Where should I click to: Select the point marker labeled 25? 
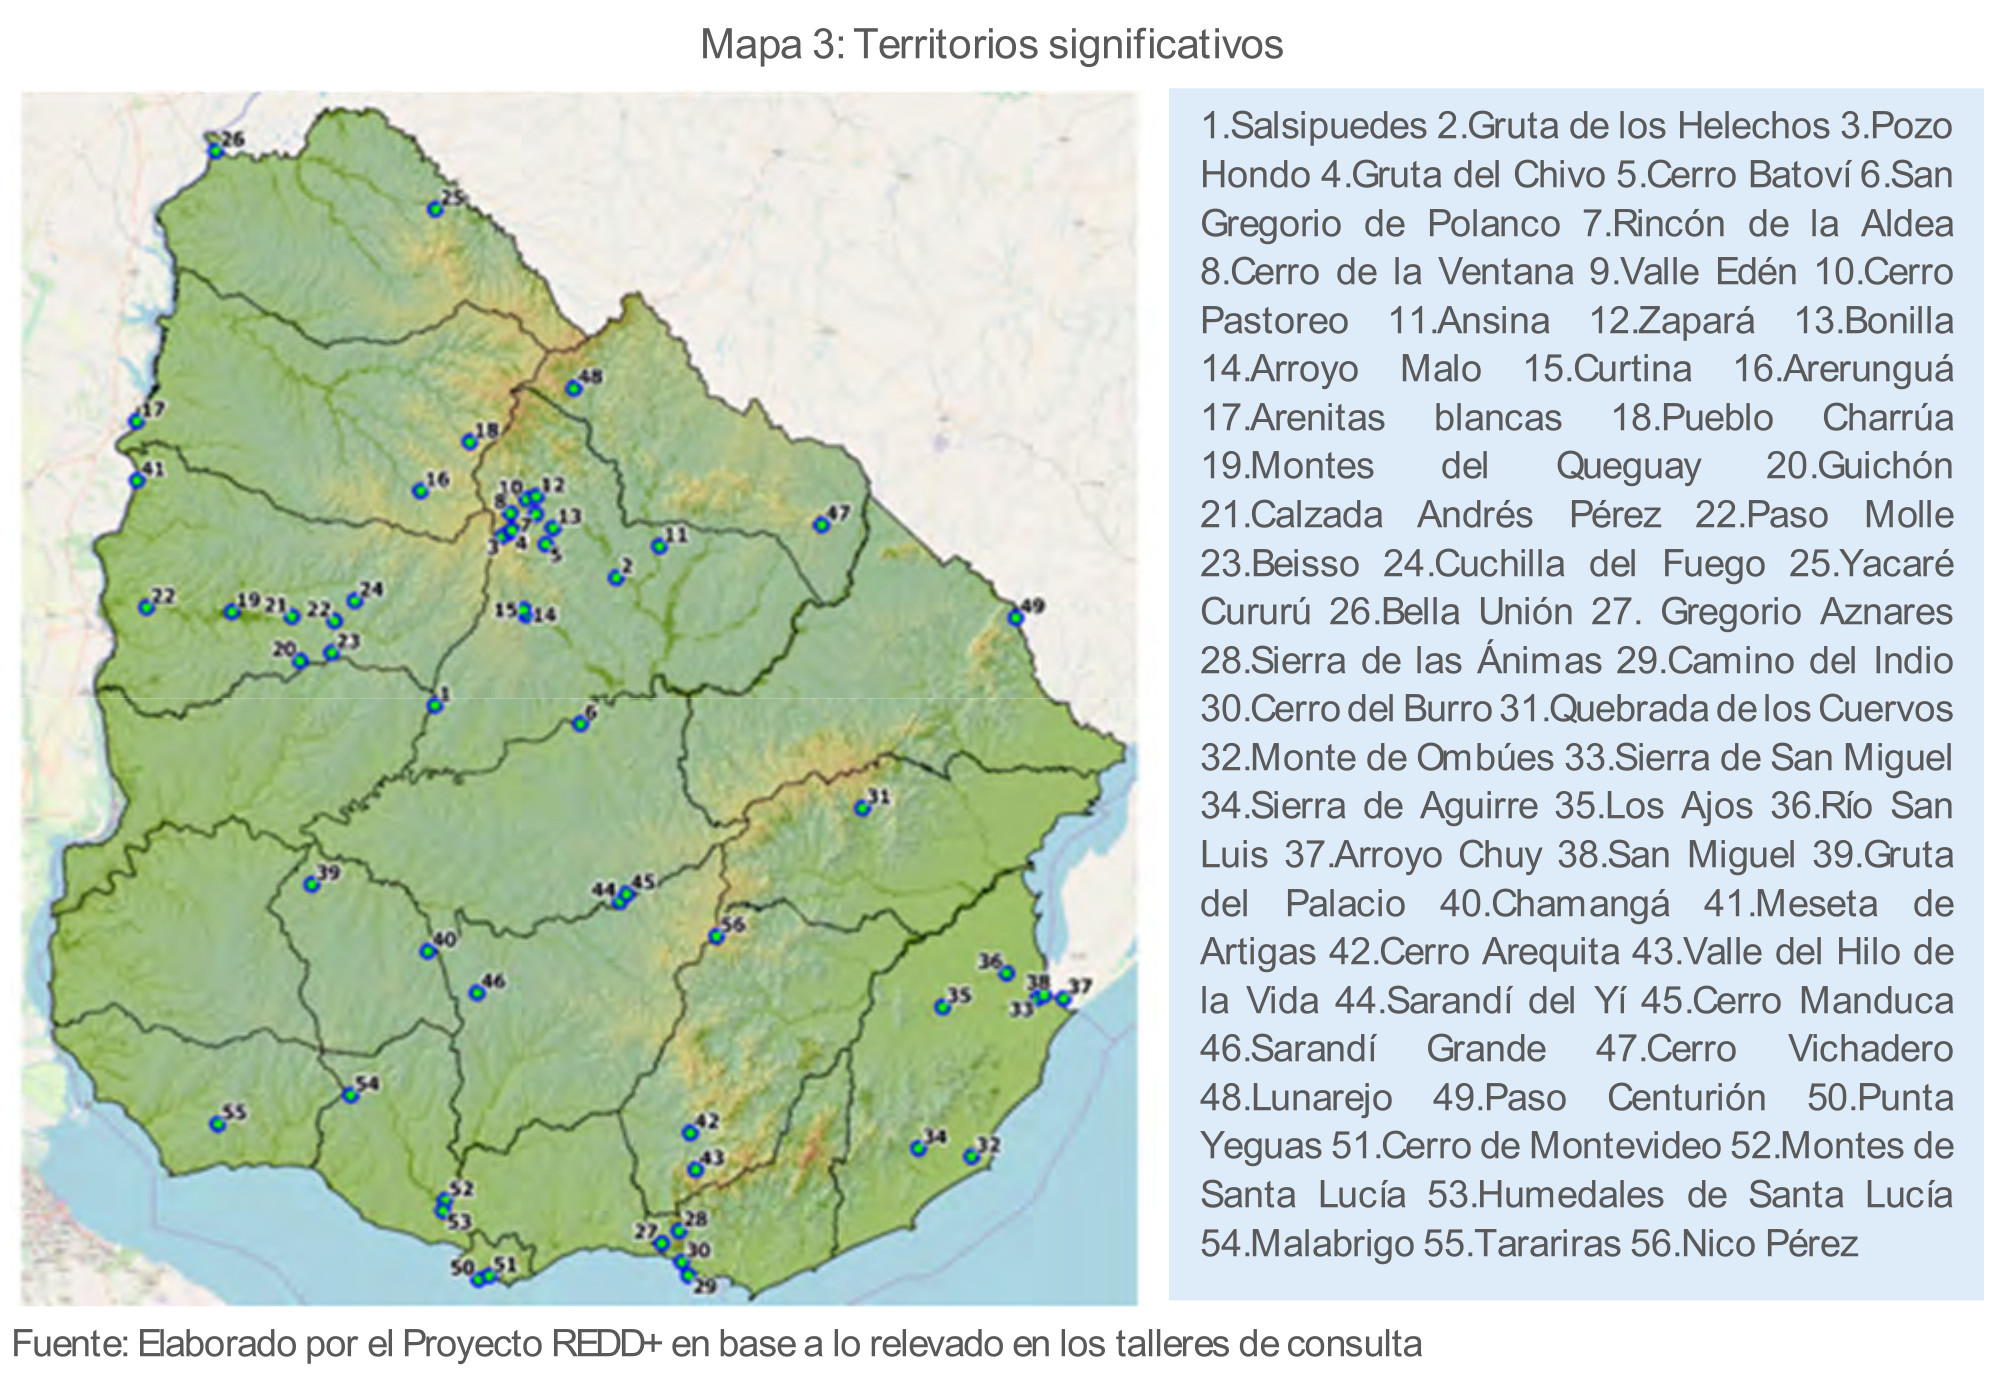point(435,209)
